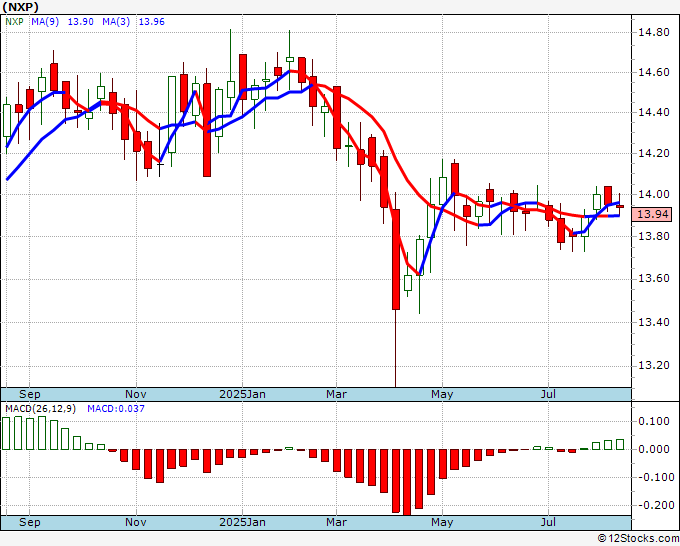Click Jul on the MACD time axis

tap(548, 522)
